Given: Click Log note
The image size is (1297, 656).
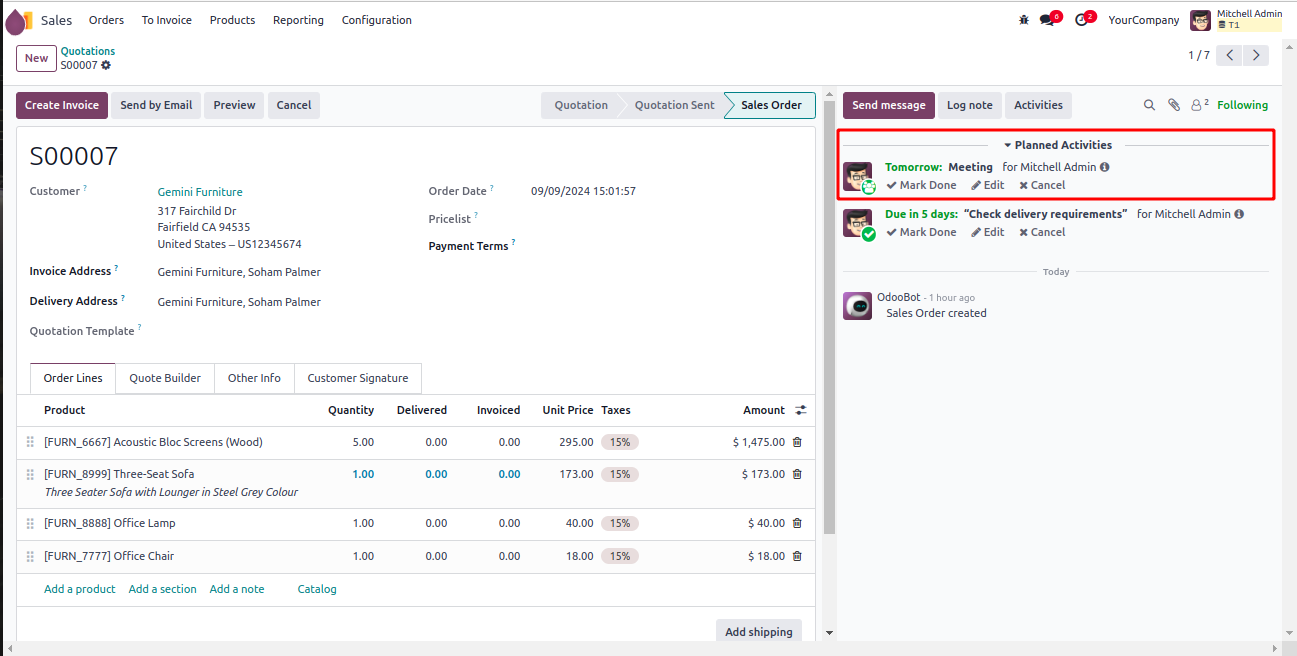Looking at the screenshot, I should click(970, 105).
